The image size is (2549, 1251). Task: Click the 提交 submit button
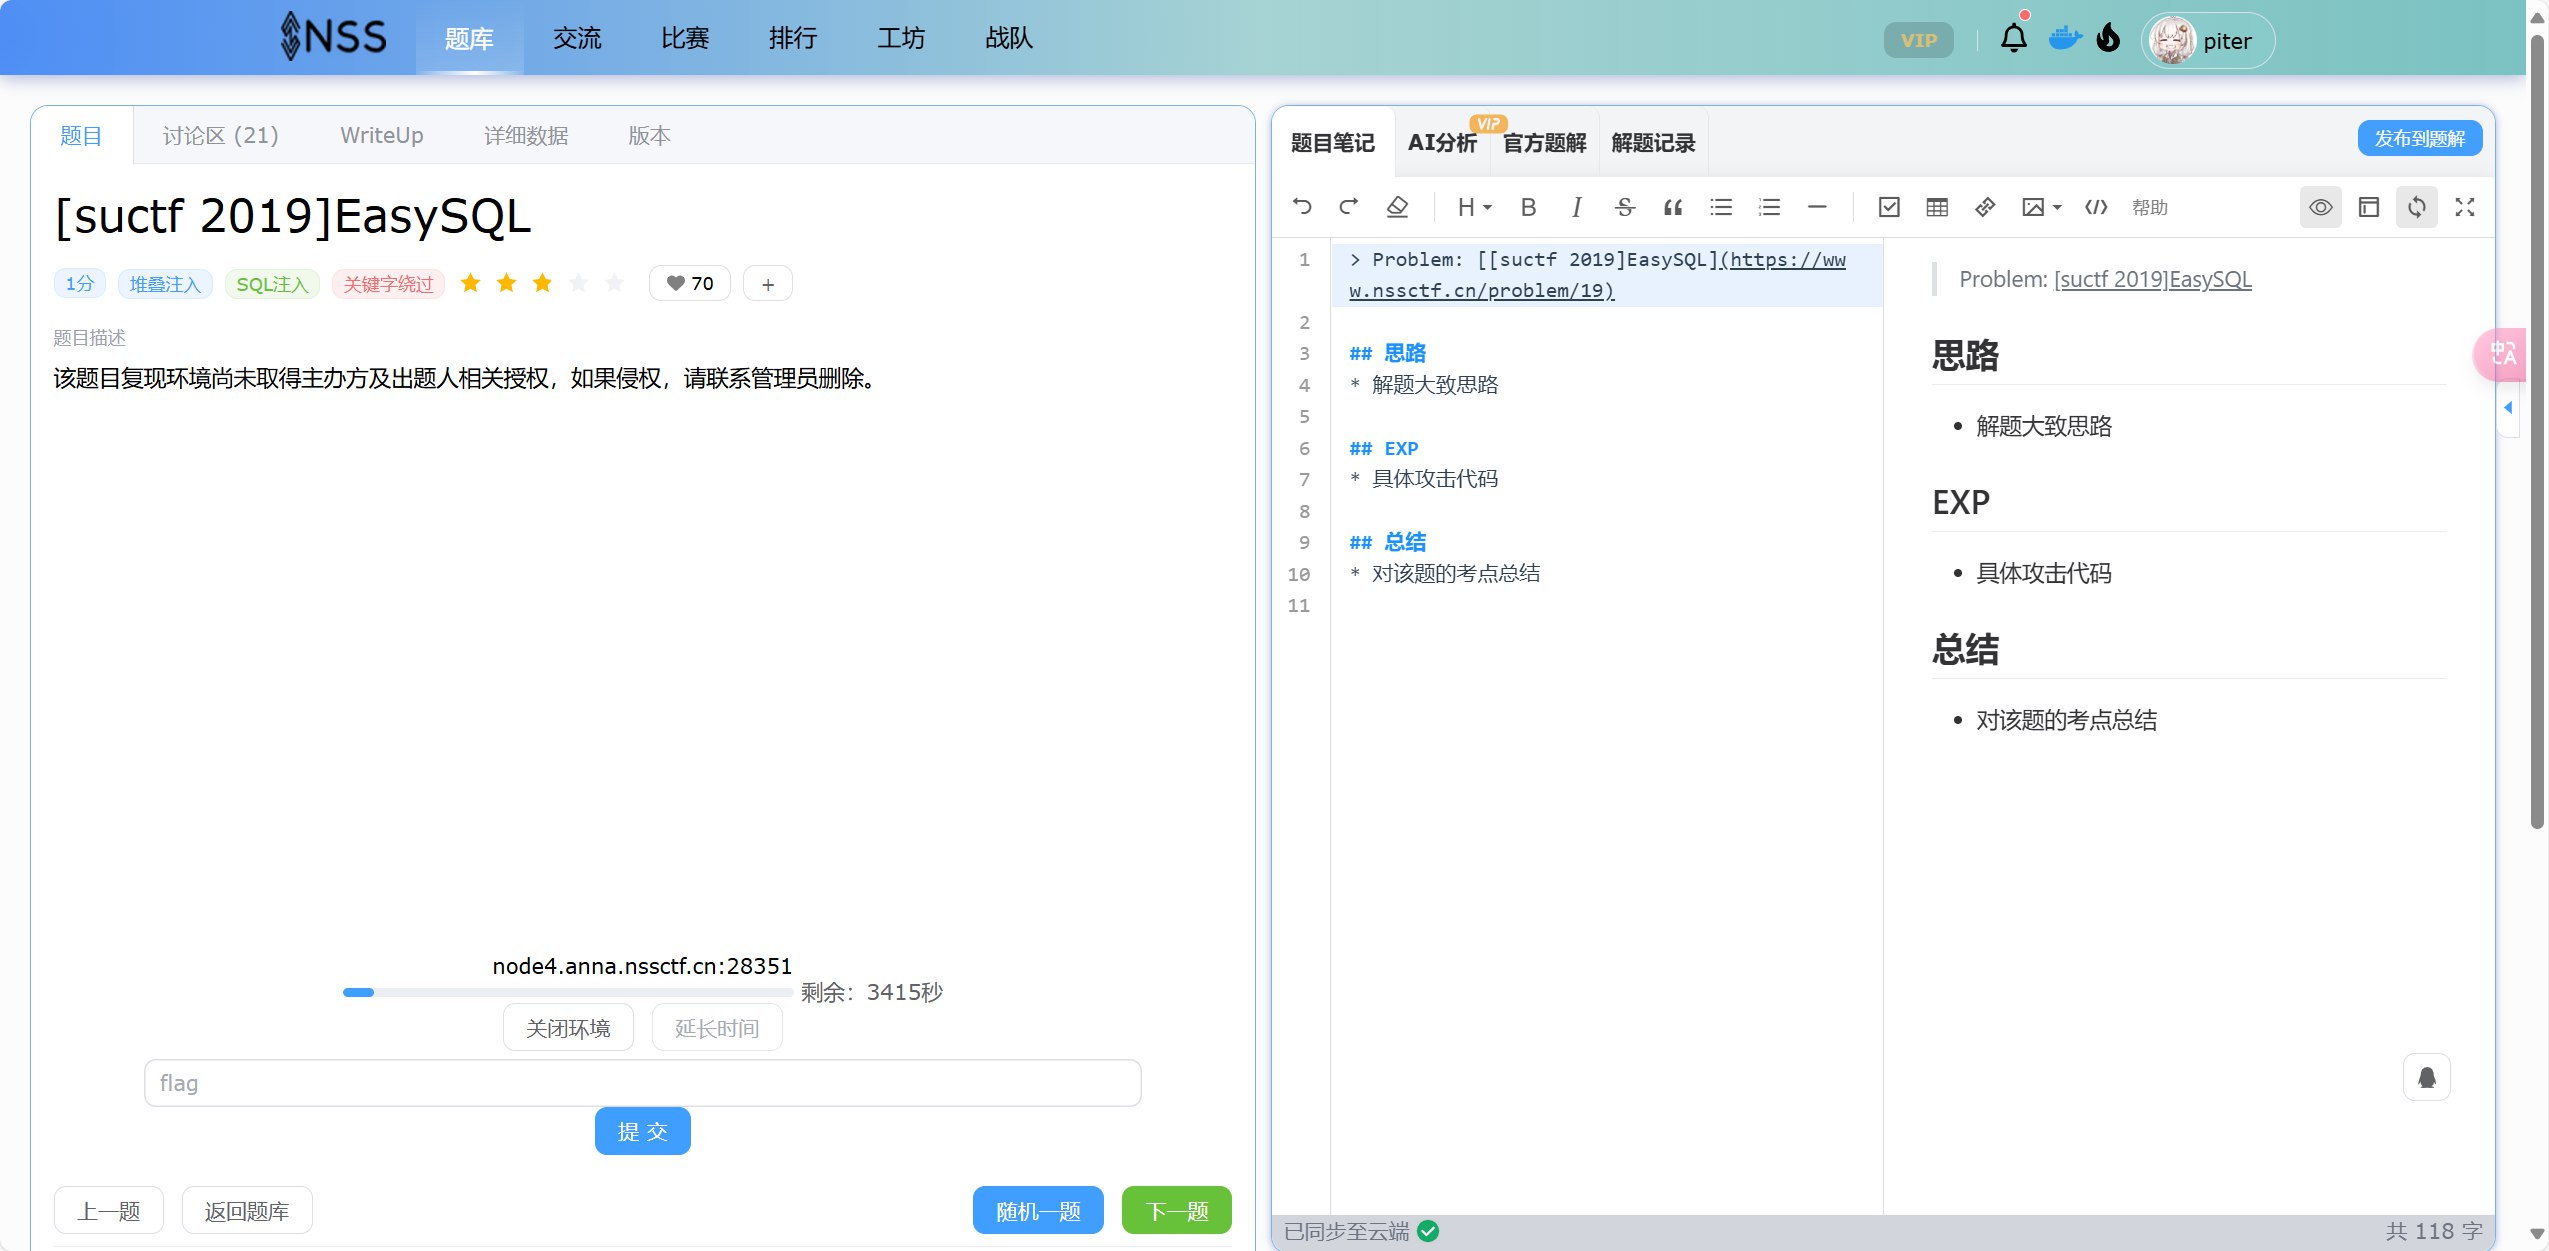642,1131
